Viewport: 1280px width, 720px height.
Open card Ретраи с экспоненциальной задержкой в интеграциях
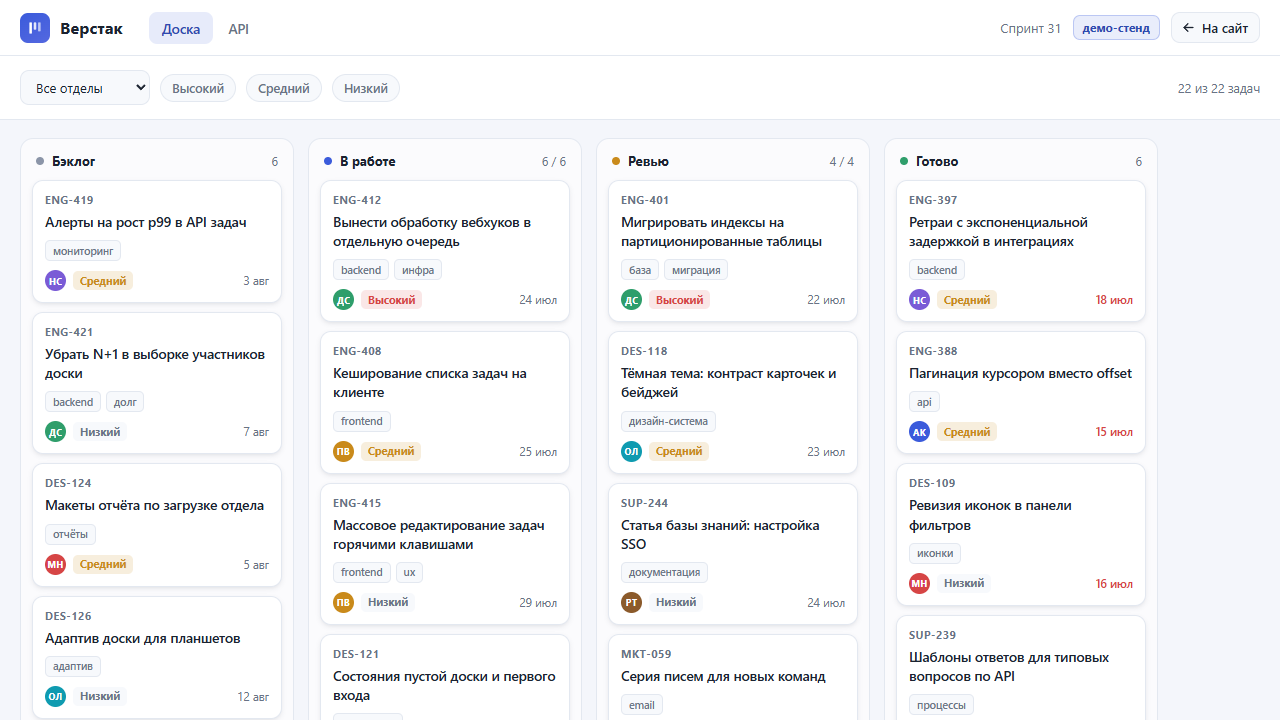(1021, 251)
